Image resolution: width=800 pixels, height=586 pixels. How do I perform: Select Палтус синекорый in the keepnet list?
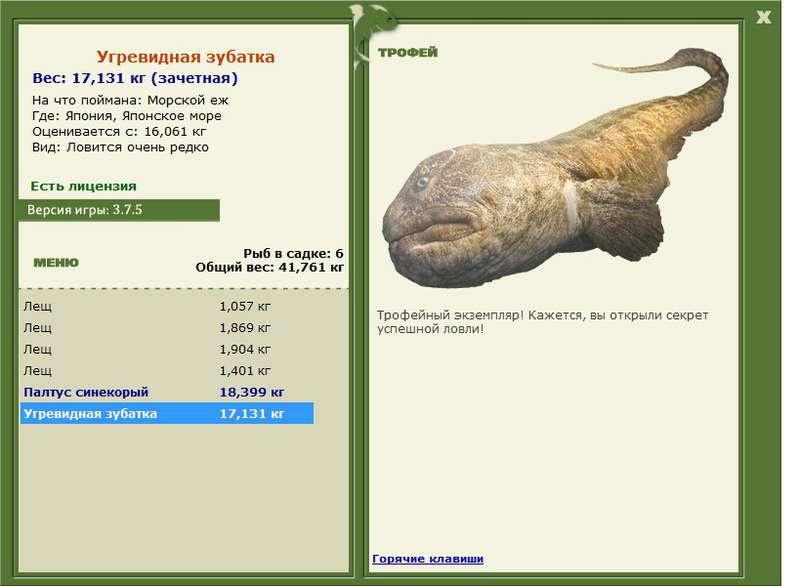click(167, 392)
